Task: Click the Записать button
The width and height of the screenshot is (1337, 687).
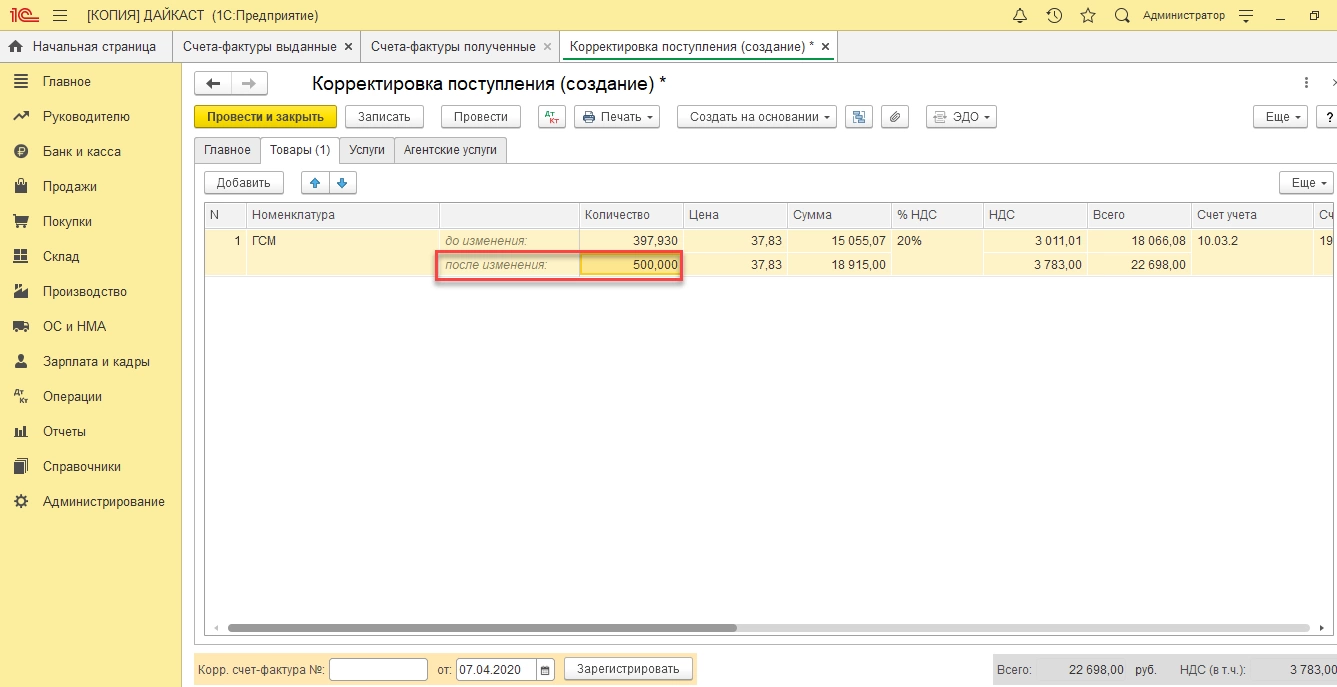Action: pyautogui.click(x=384, y=117)
